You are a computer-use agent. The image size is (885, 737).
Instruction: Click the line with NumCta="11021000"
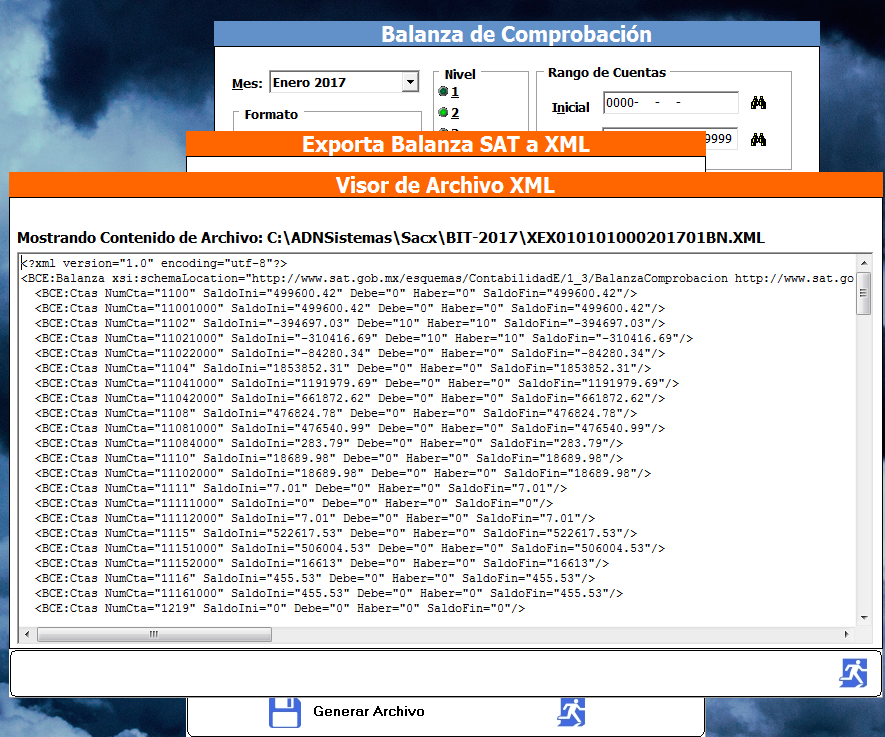364,339
